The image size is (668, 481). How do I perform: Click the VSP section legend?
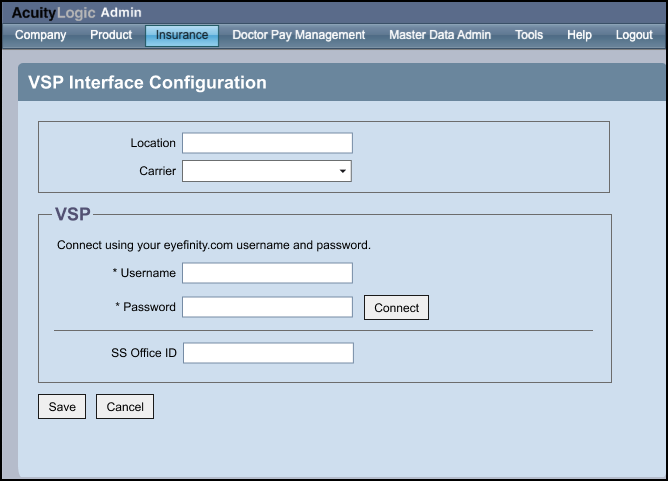coord(72,214)
